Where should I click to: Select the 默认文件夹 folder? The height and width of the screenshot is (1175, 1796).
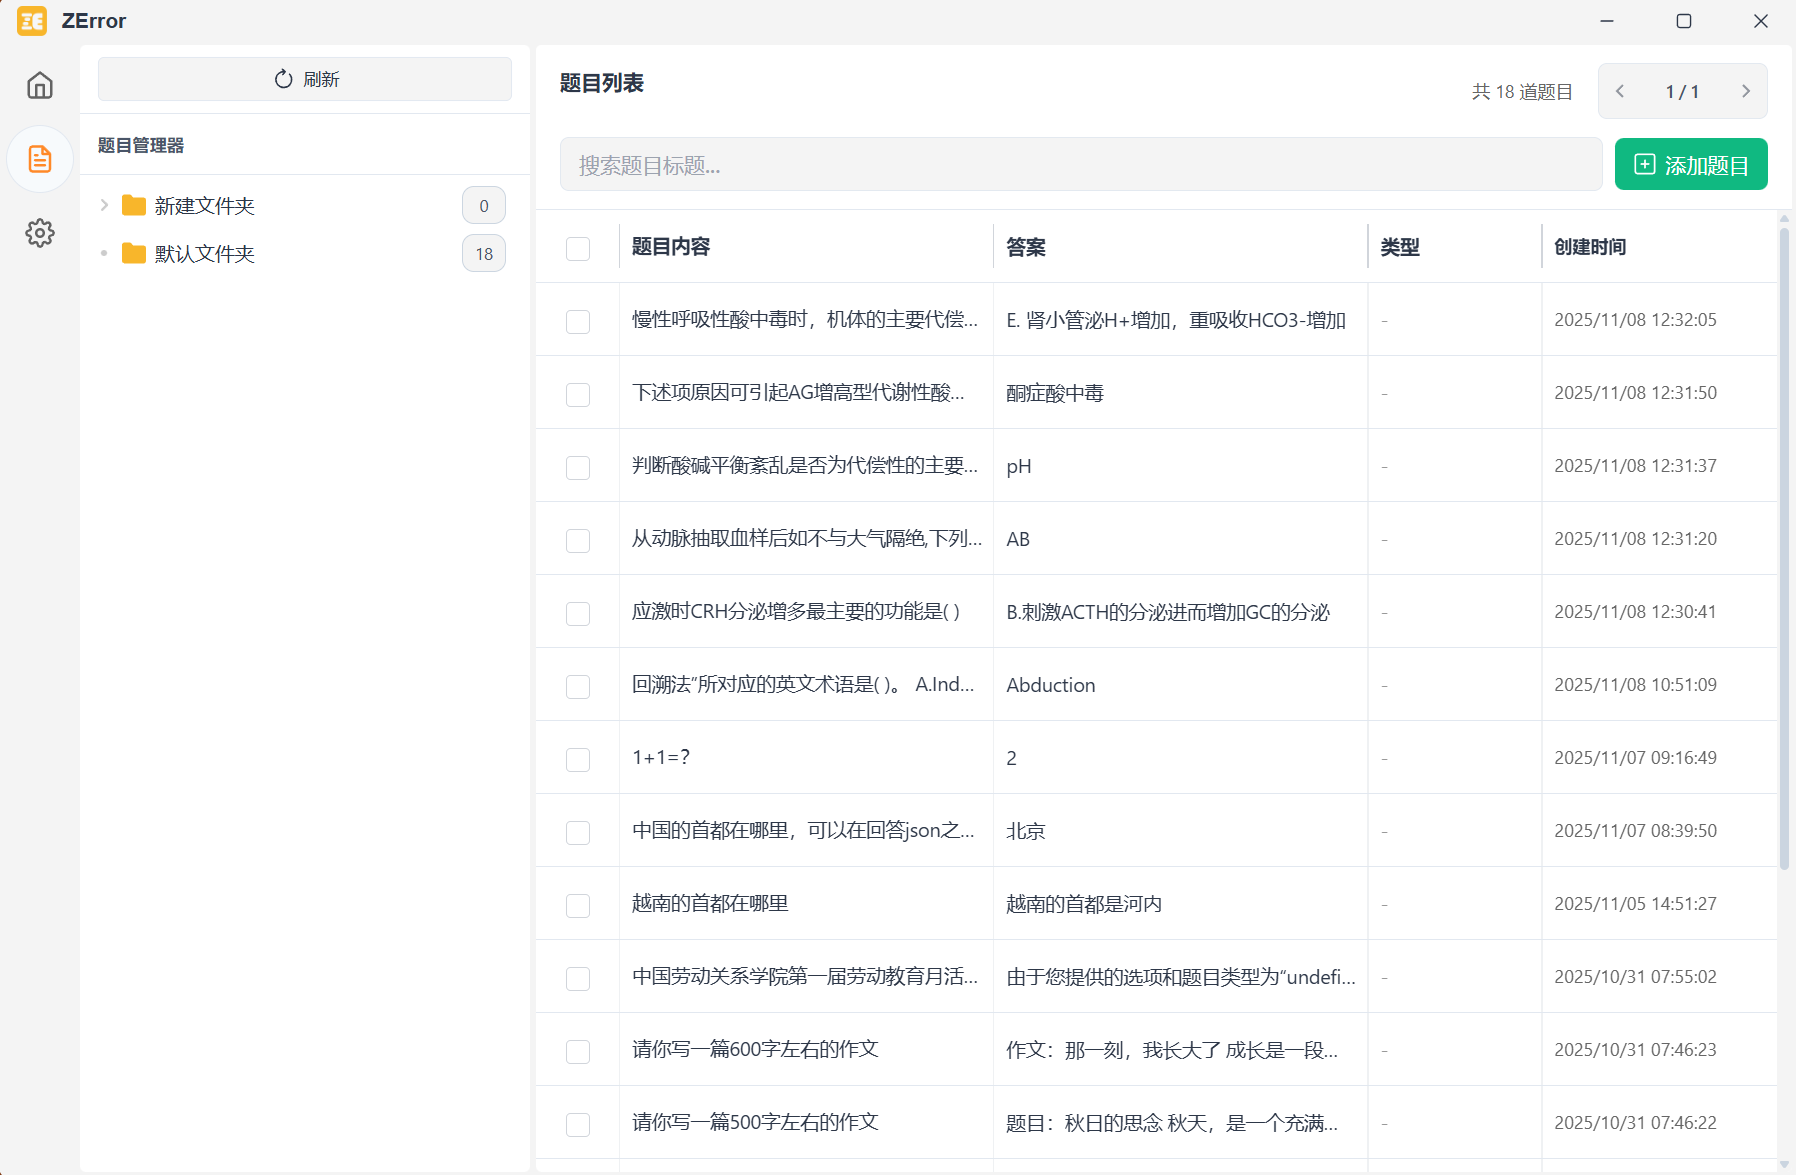click(205, 254)
